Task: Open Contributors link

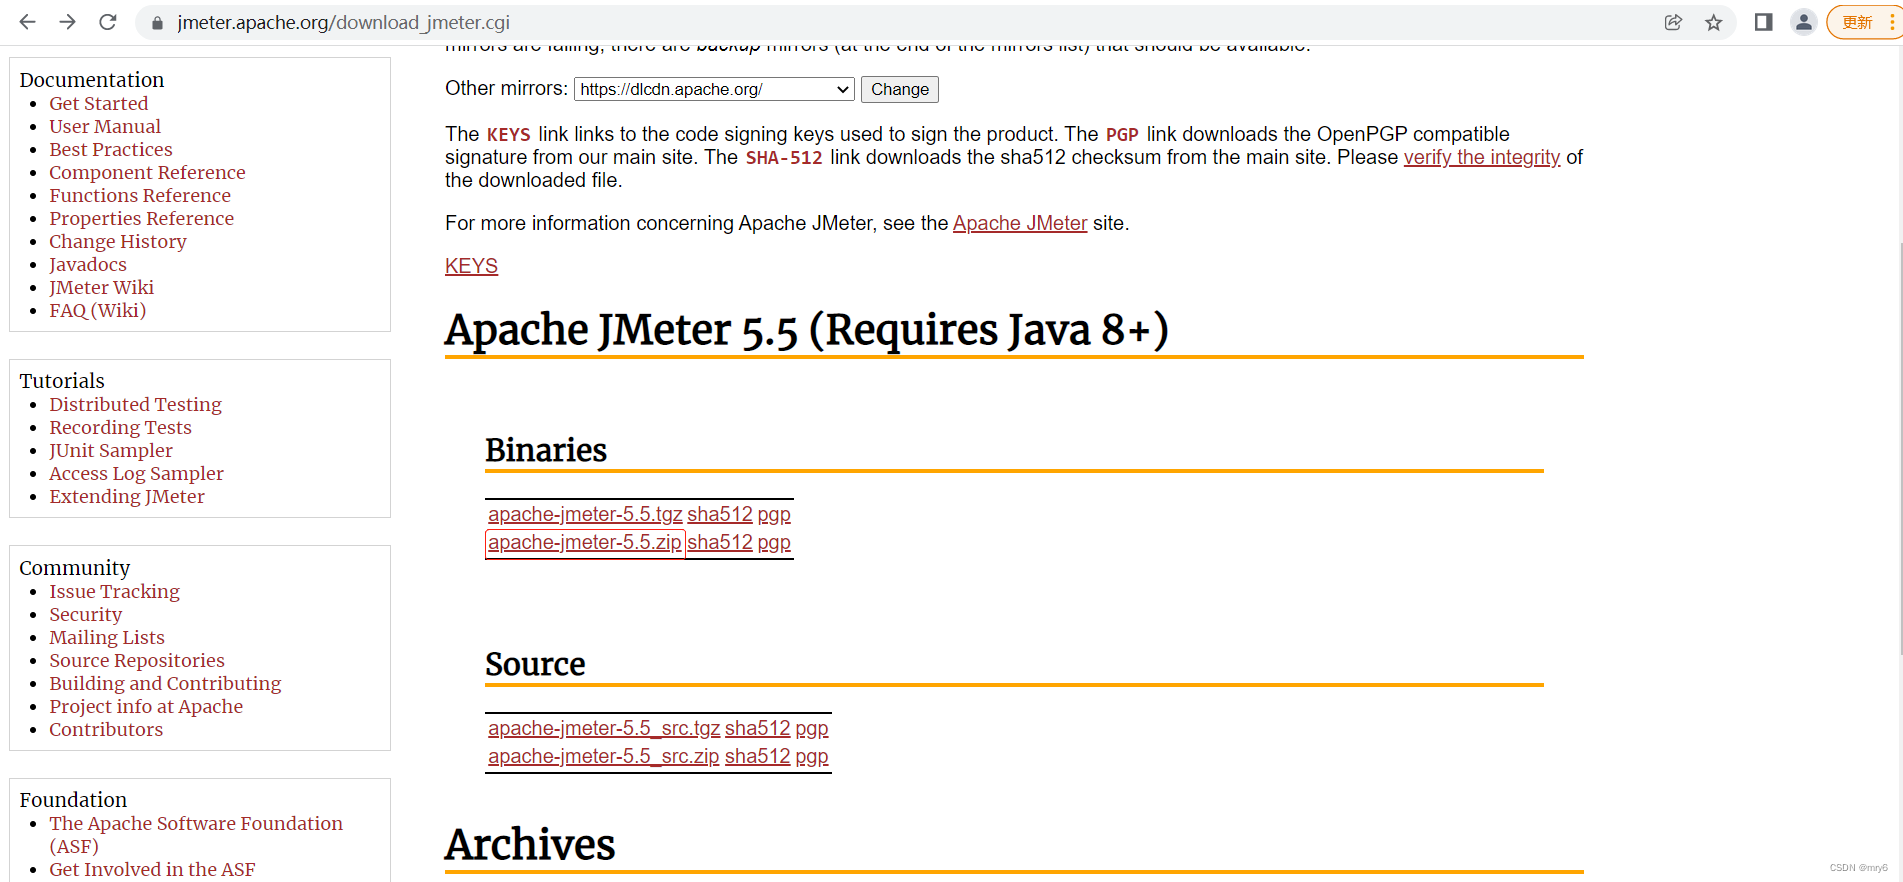Action: click(106, 729)
